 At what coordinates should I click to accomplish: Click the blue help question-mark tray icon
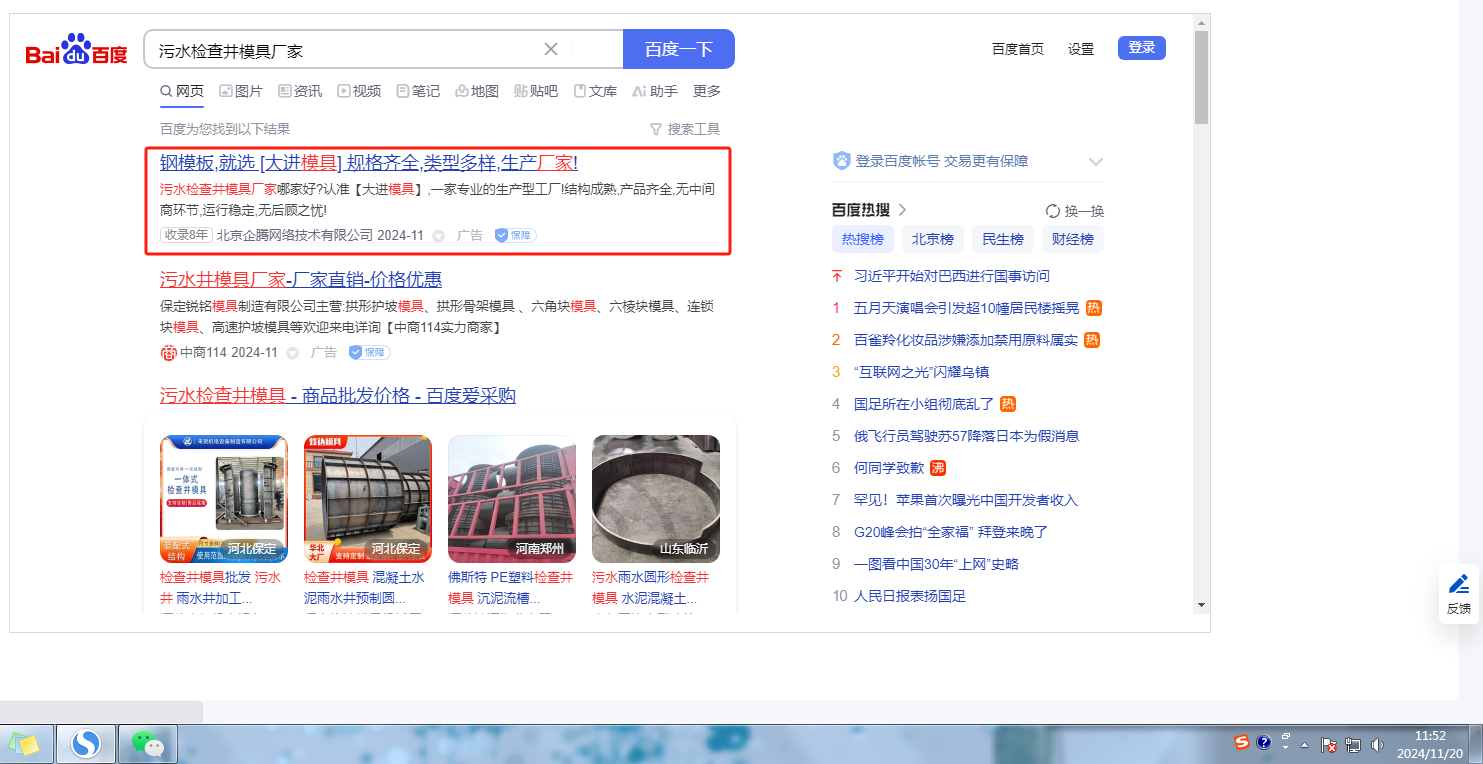click(x=1264, y=743)
